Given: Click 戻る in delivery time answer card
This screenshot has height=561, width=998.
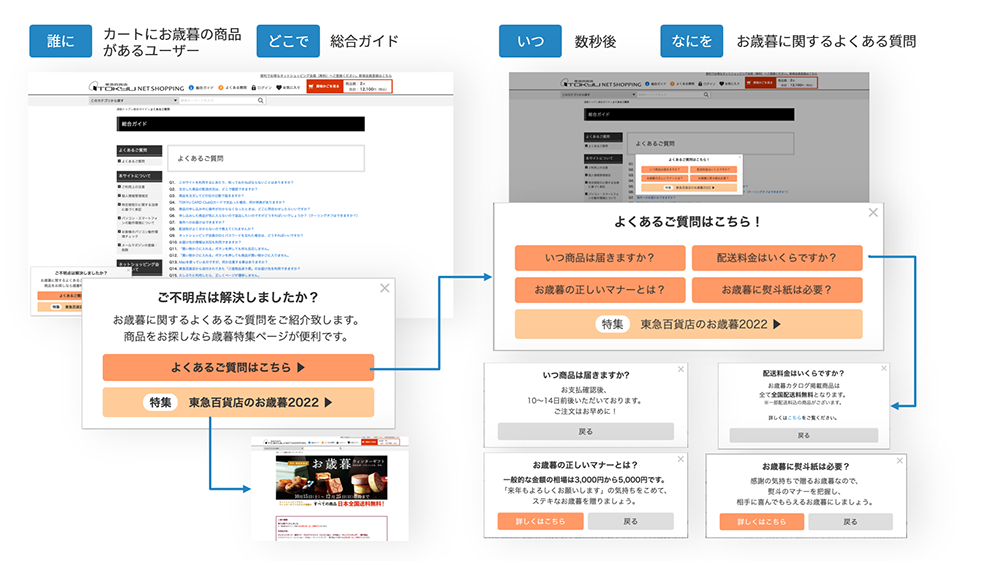Looking at the screenshot, I should (586, 431).
